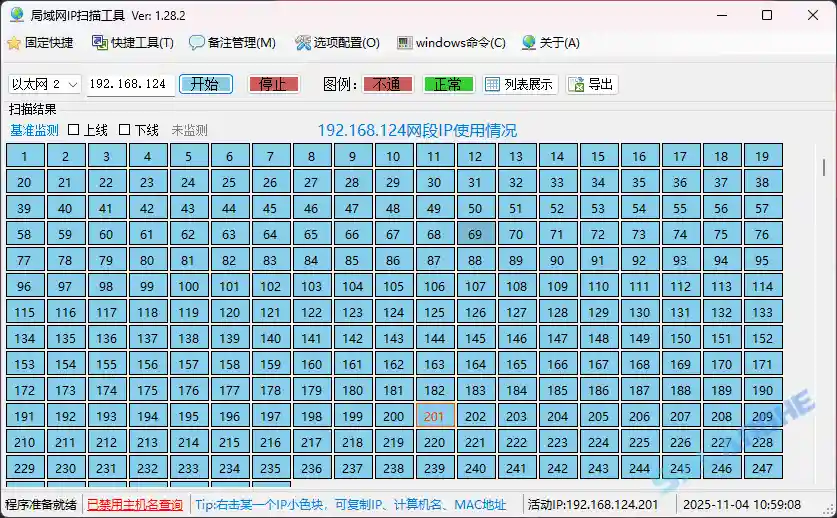This screenshot has width=837, height=518.
Task: Click the globe icon beside 关于
Action: pos(528,43)
